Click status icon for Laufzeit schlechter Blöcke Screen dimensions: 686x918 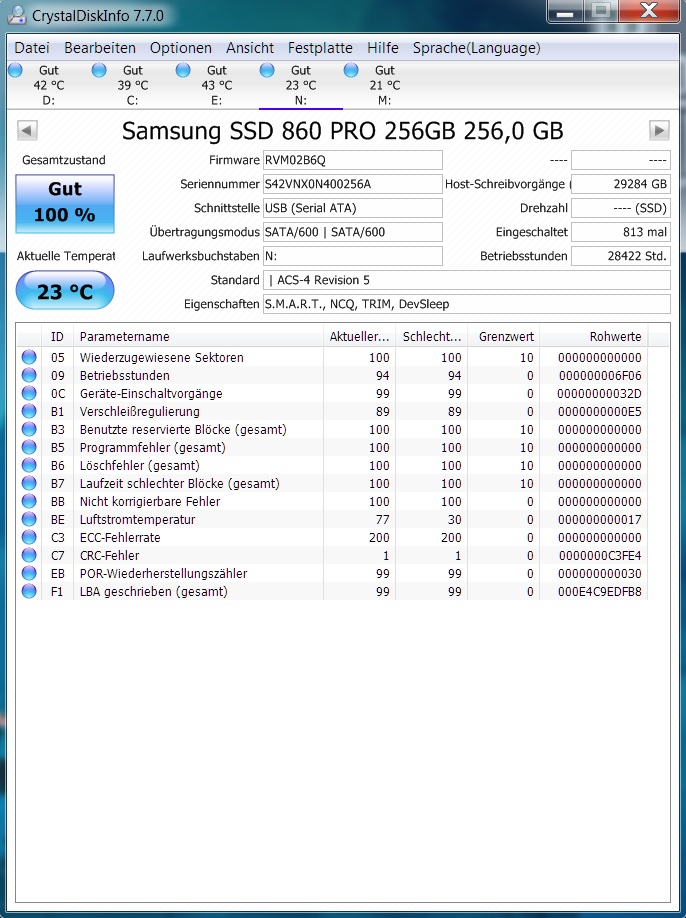tap(29, 484)
